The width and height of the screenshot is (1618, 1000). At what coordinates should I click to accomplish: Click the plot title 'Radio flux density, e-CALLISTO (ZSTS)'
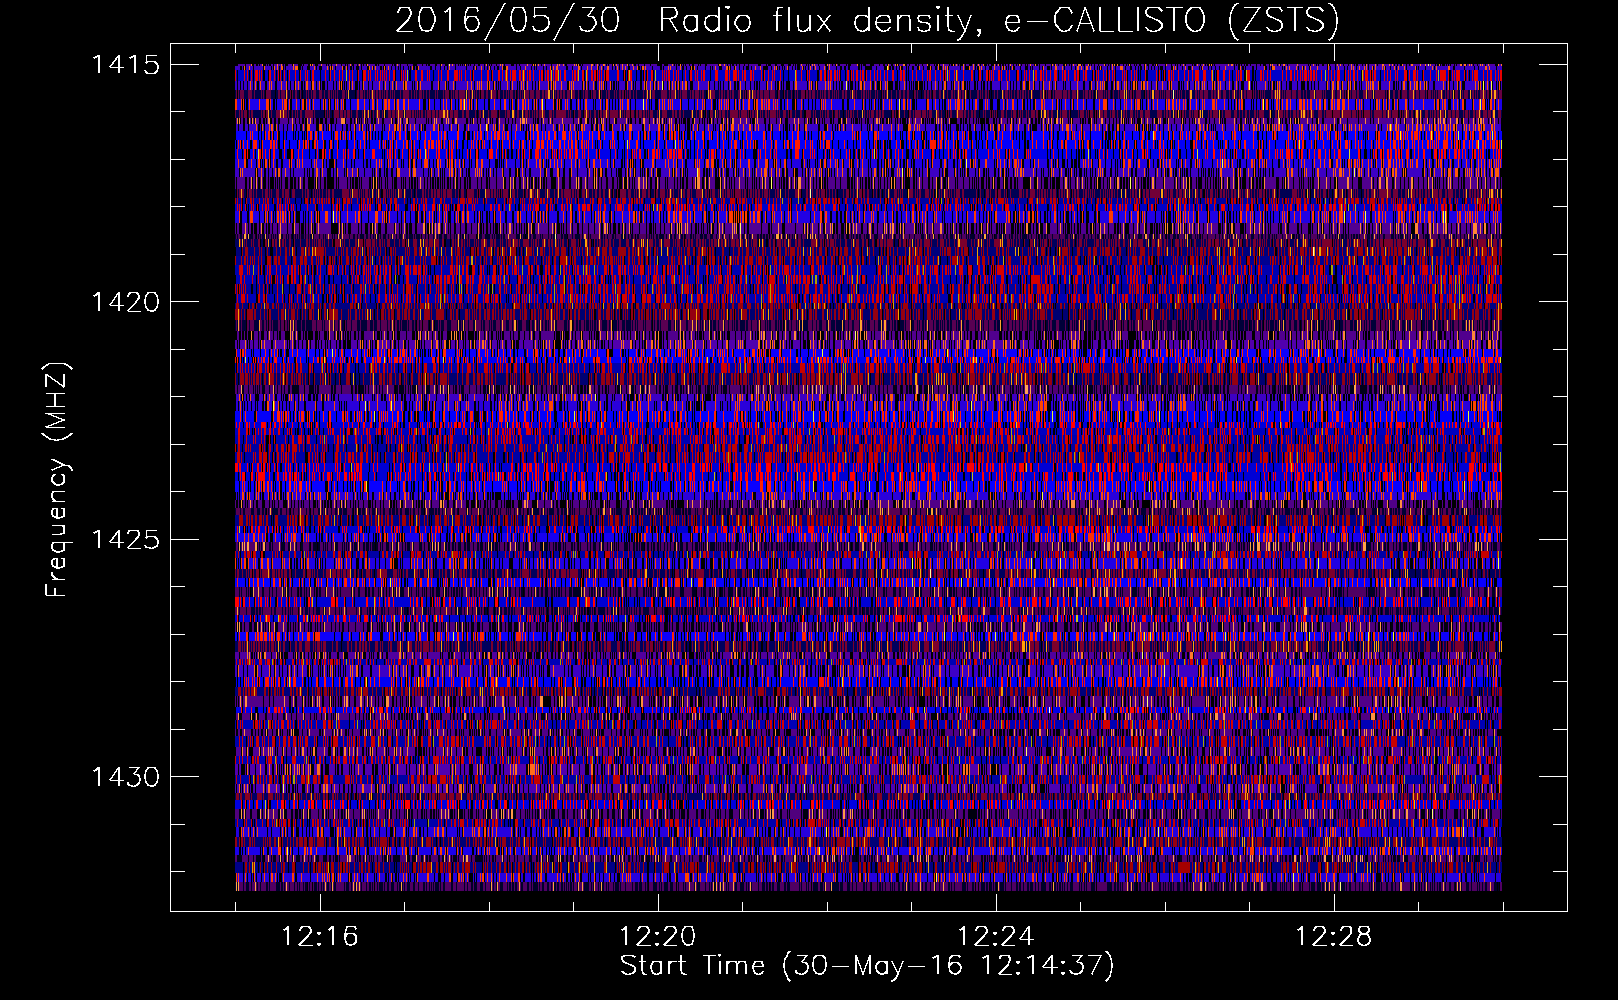pos(998,21)
